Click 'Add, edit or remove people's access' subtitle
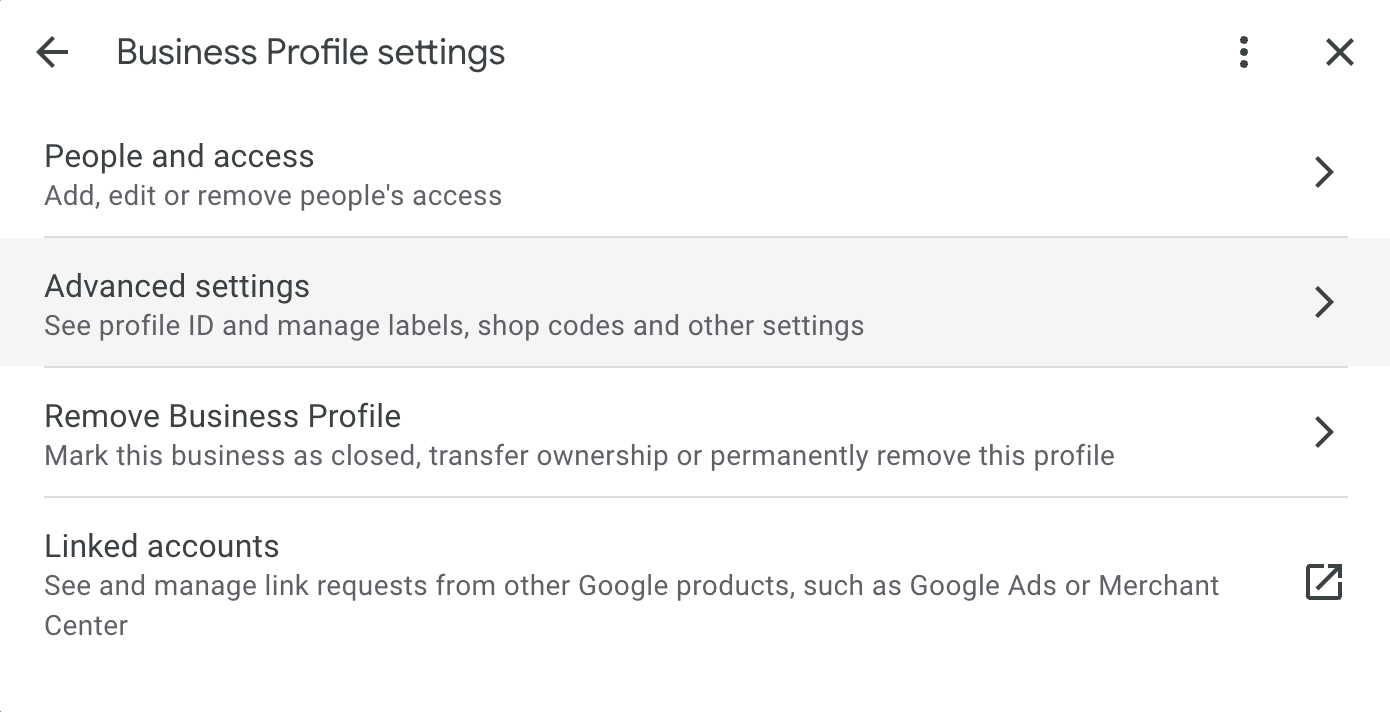This screenshot has height=712, width=1390. pos(273,195)
